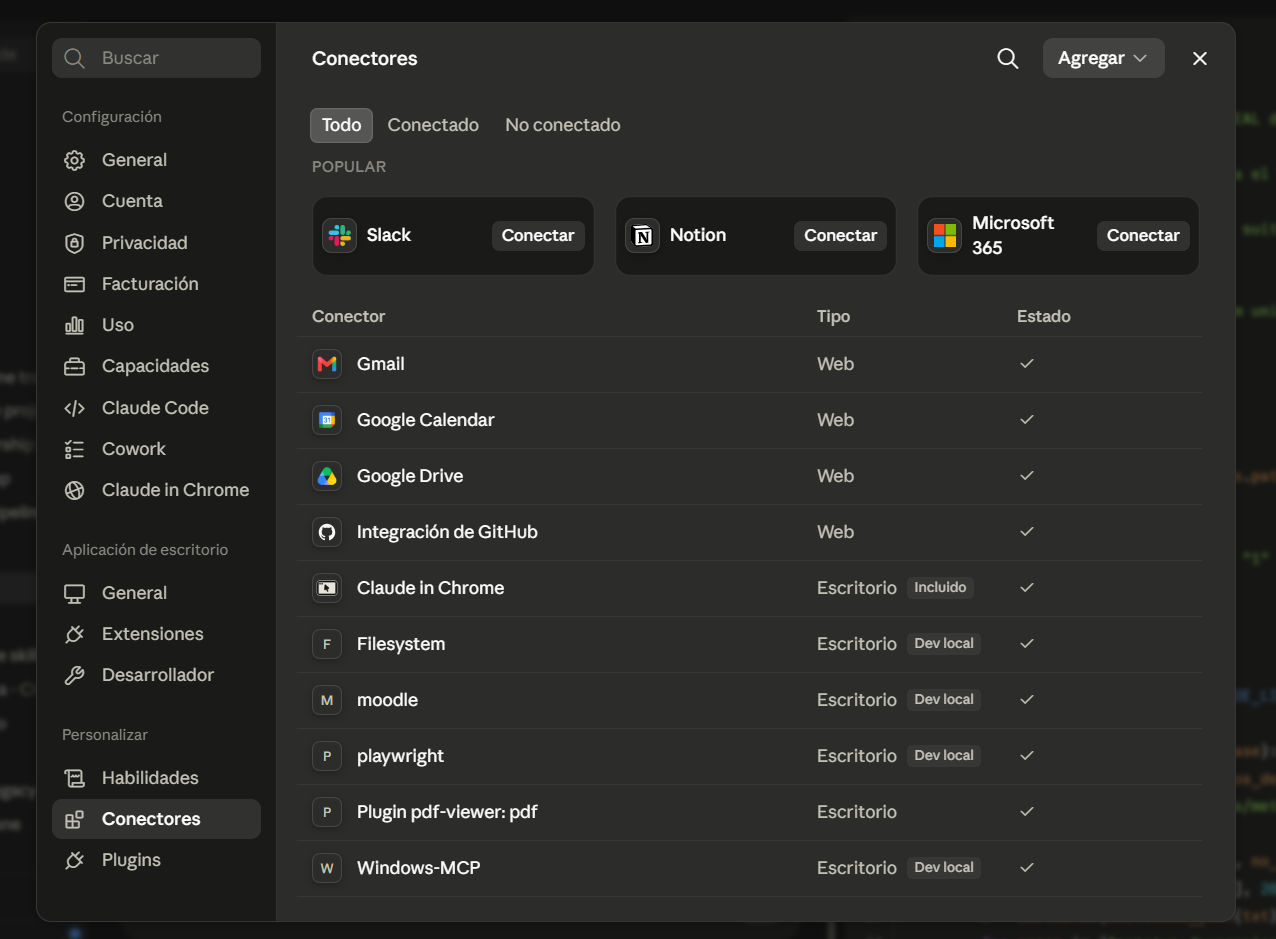Screen dimensions: 1276x939
Task: Click Conectar on the Slack card
Action: pos(538,235)
